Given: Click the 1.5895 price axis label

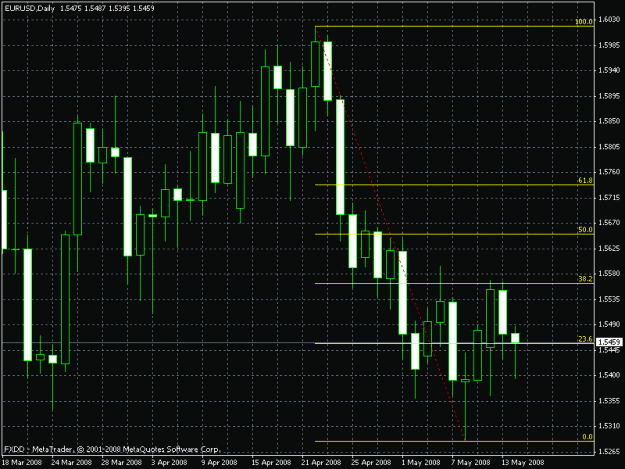Looking at the screenshot, I should [x=609, y=96].
